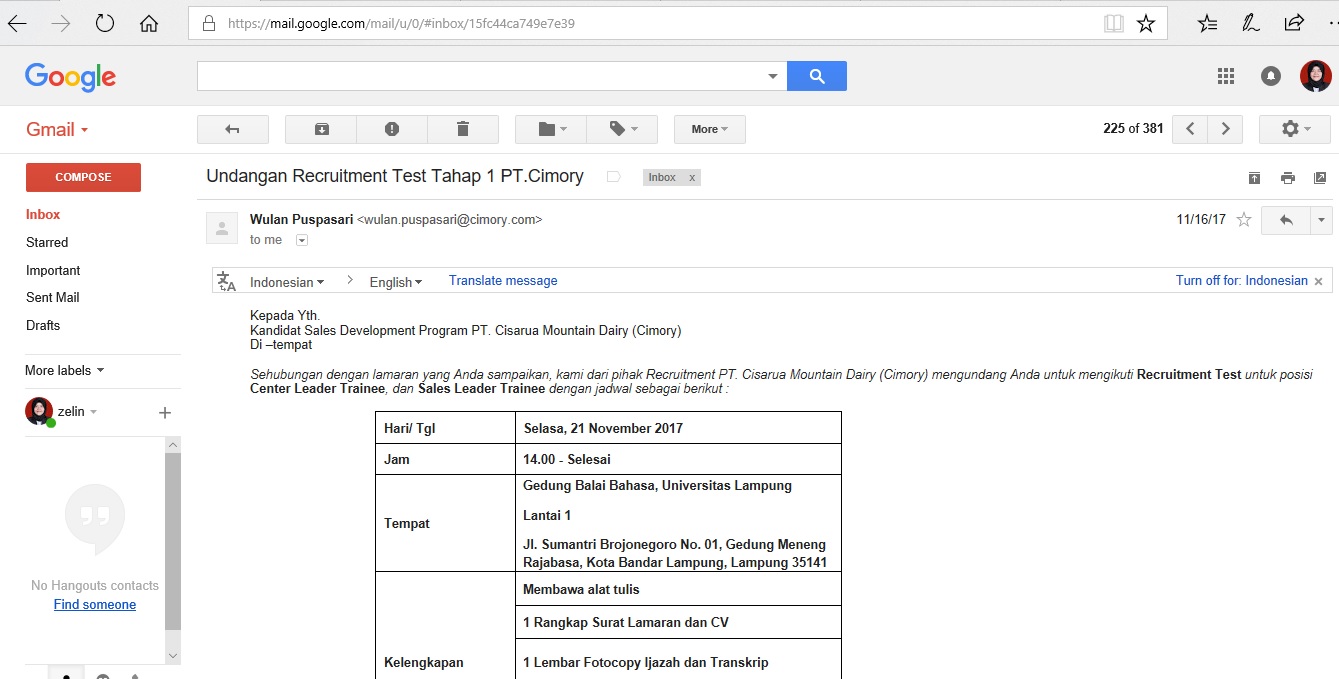Show details arrow next to 'to me'
Viewport: 1339px width, 679px height.
tap(302, 240)
